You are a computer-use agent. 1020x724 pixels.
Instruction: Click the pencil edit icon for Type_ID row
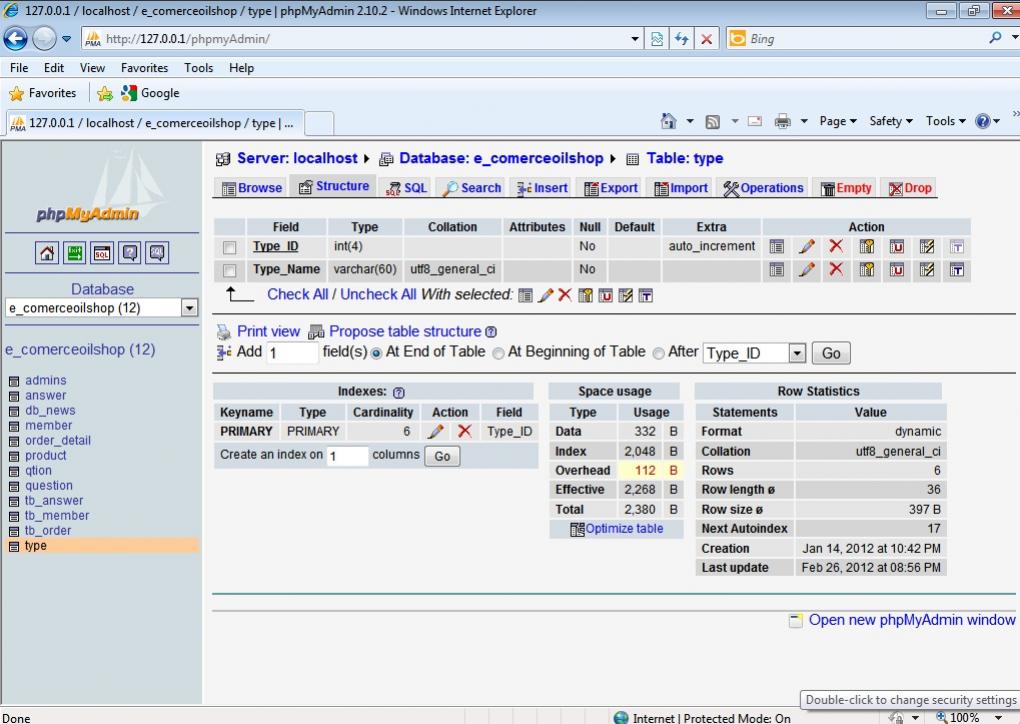point(806,246)
